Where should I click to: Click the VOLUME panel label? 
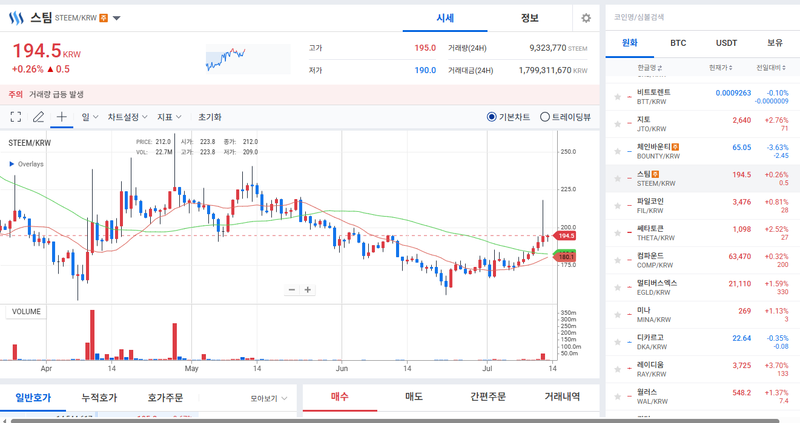point(26,312)
